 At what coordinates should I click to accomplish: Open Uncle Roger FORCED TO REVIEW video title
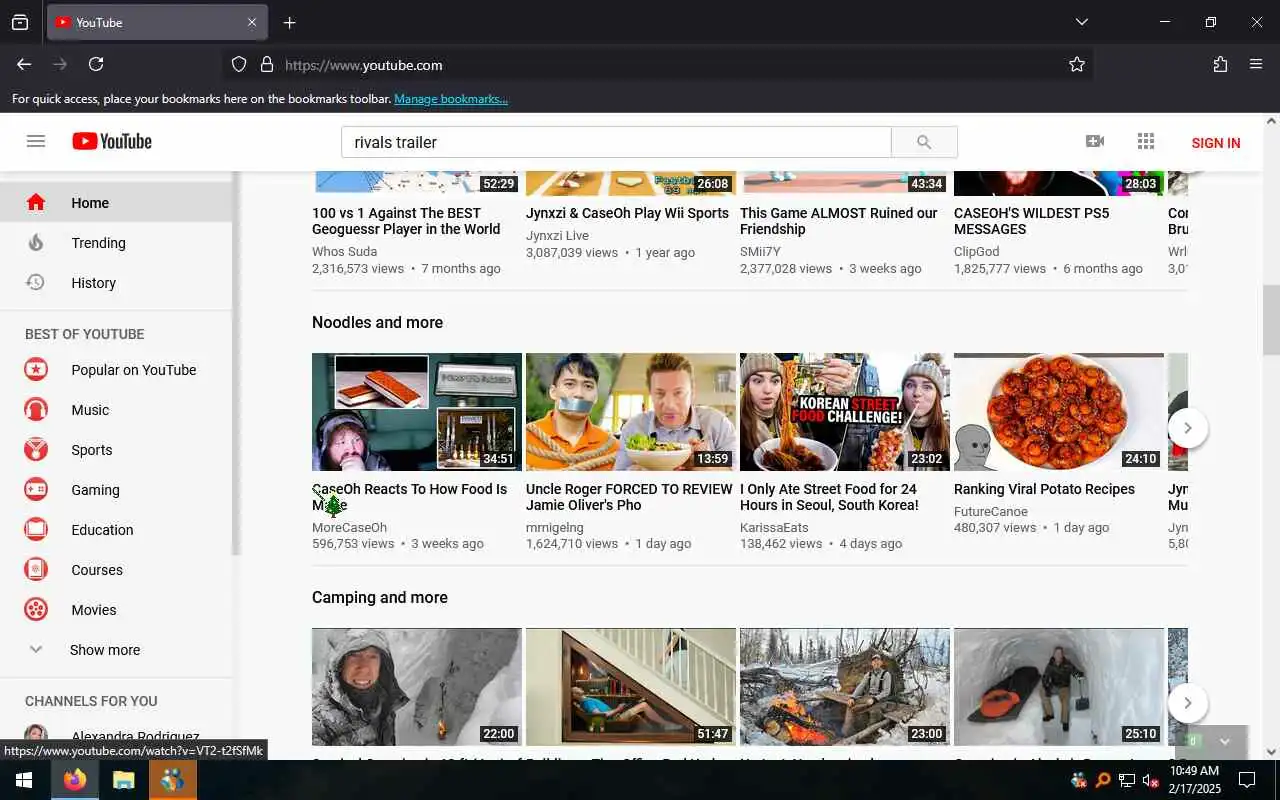click(x=629, y=497)
